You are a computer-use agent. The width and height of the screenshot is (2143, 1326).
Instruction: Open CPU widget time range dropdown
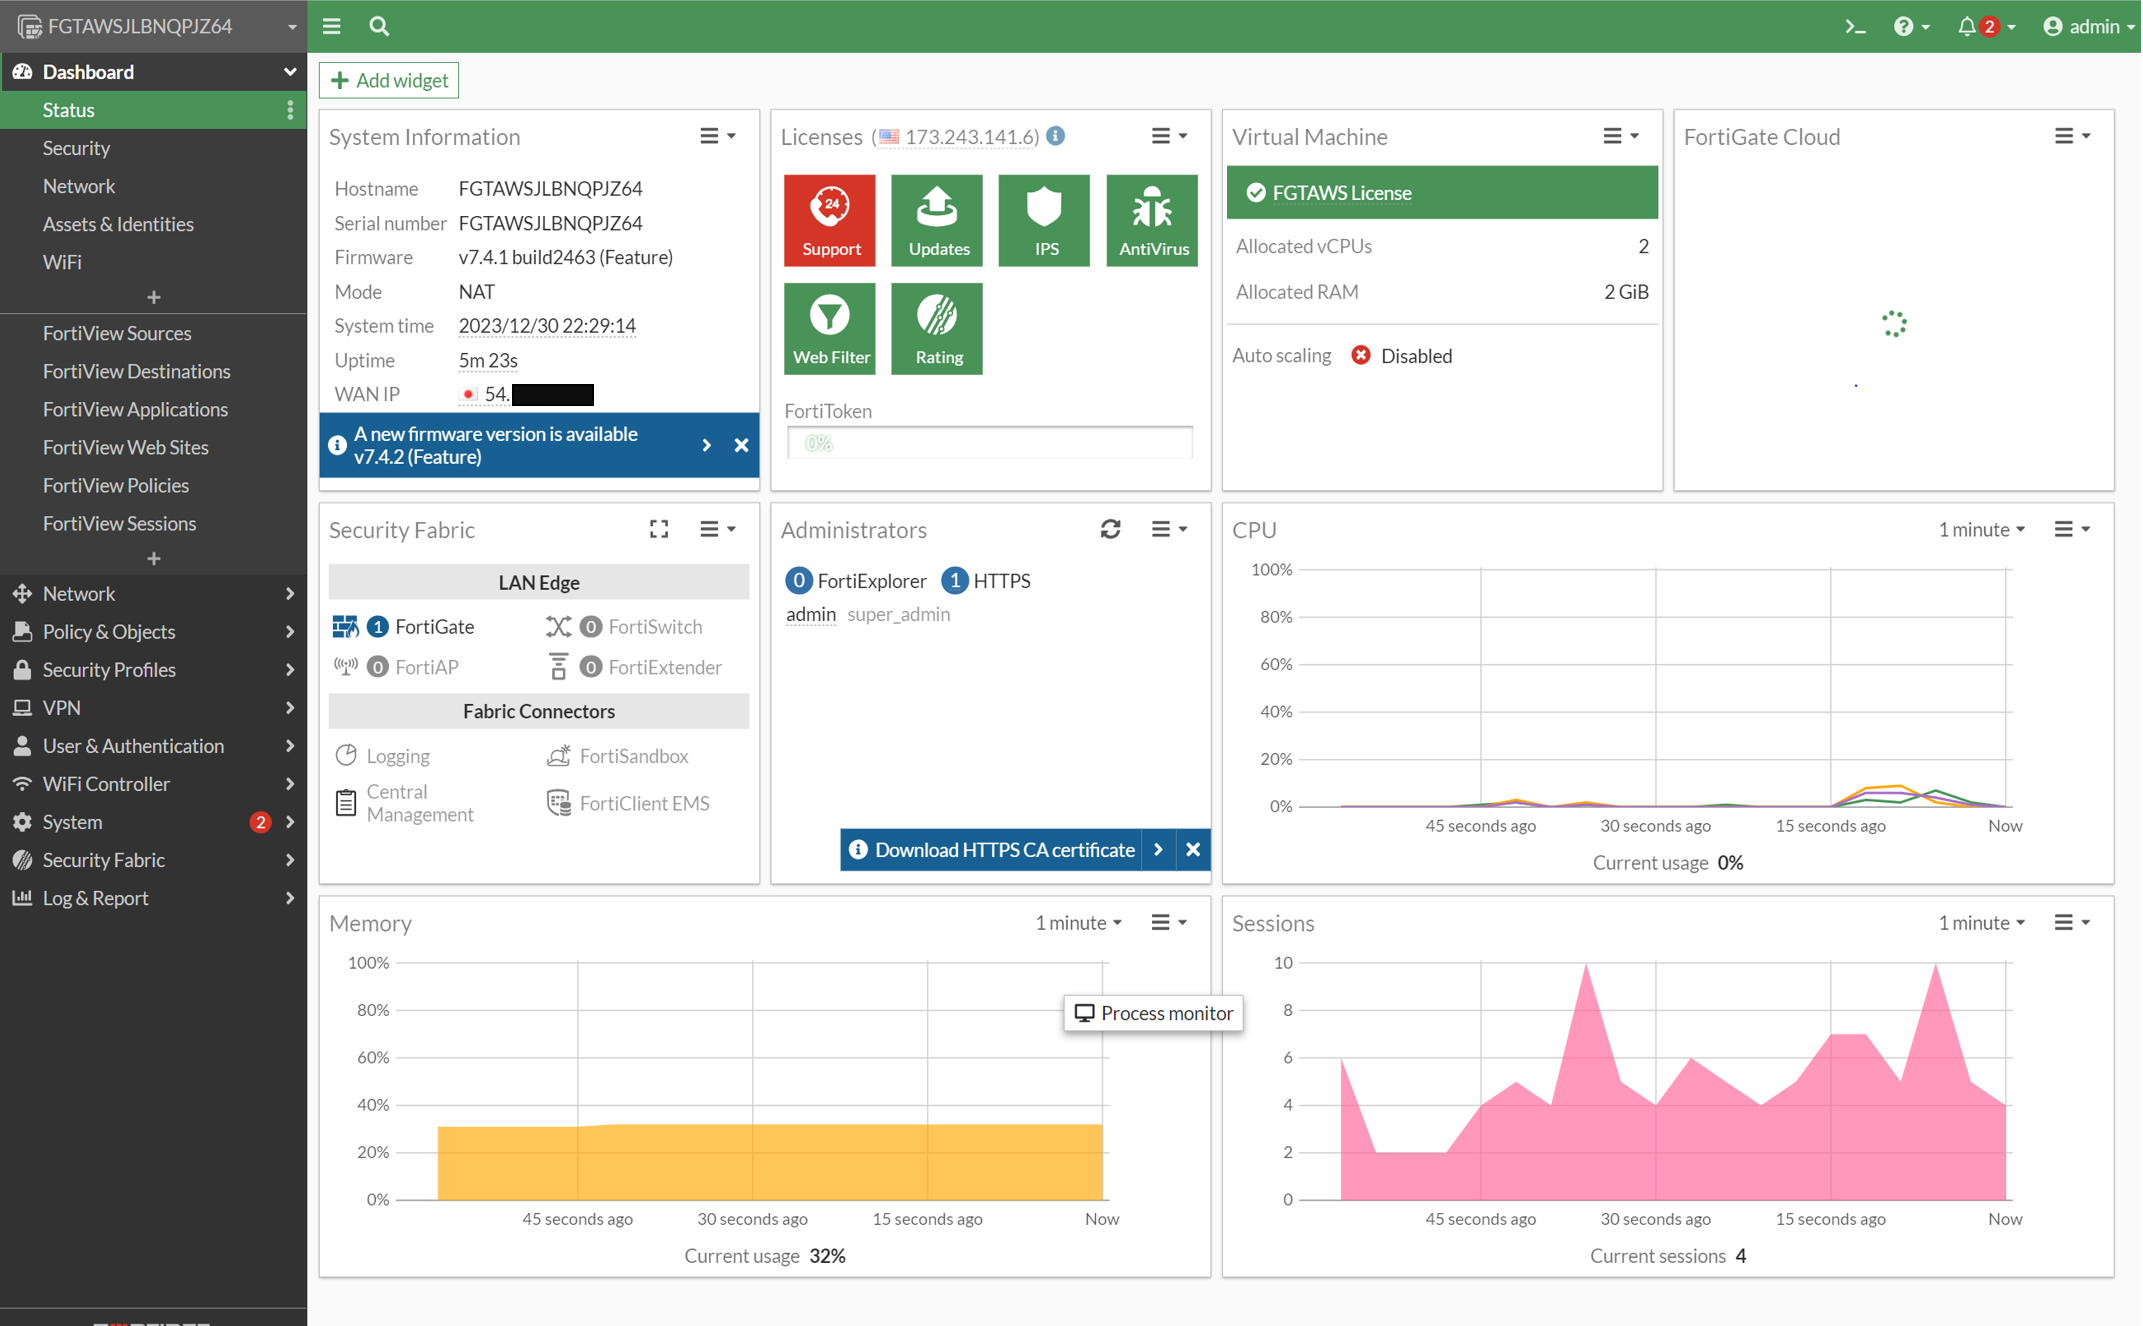pos(1981,529)
